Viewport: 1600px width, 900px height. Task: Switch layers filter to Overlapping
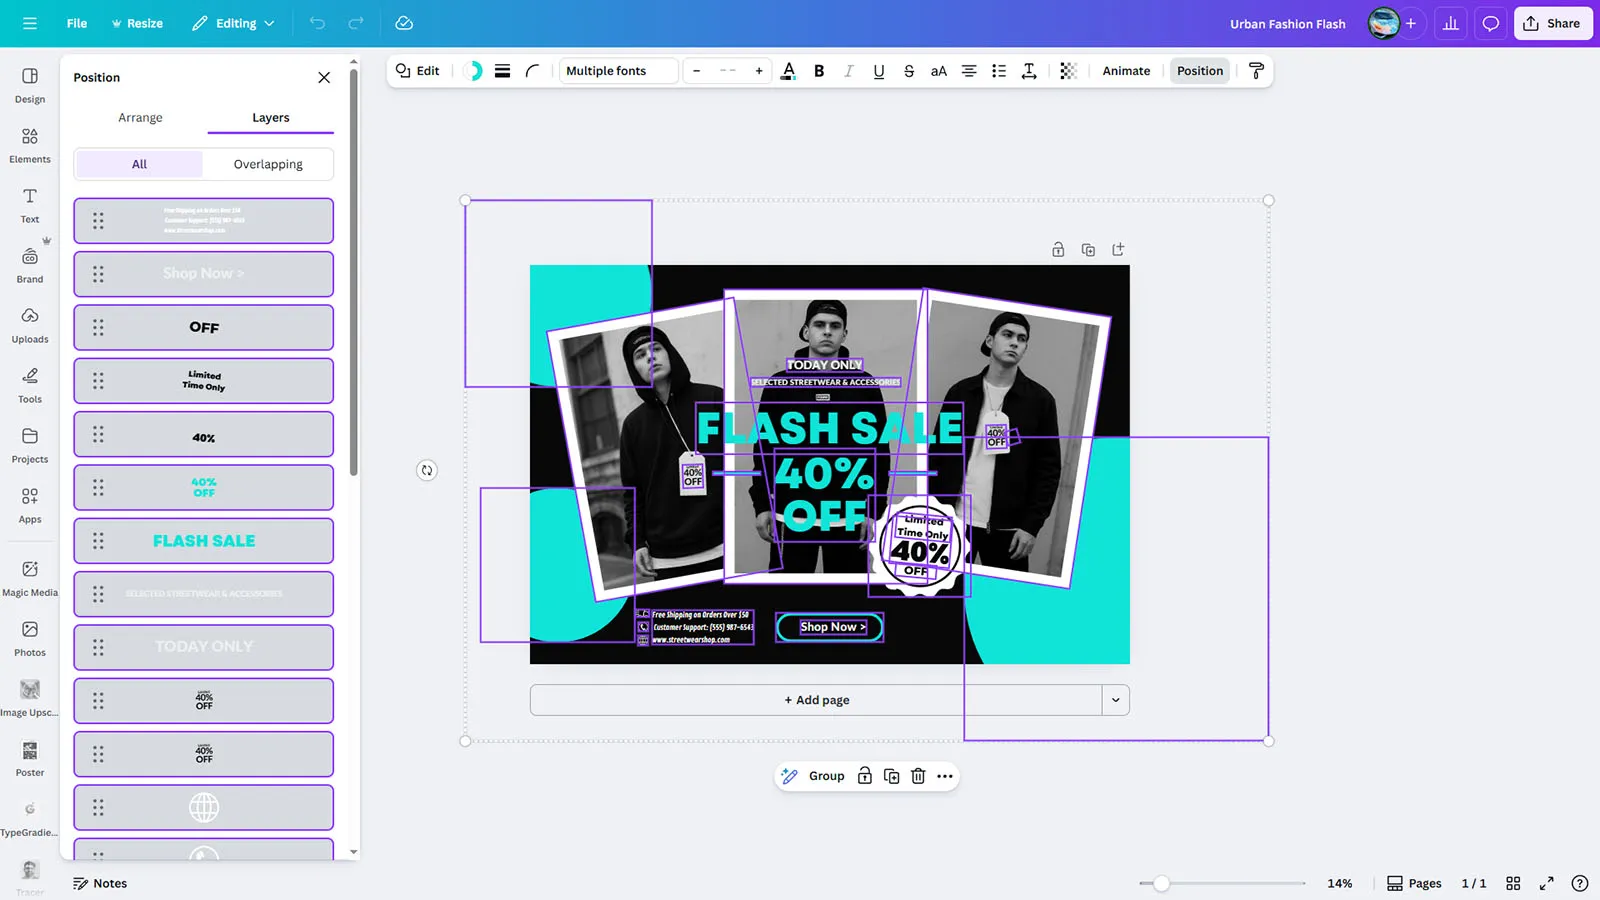(x=268, y=164)
